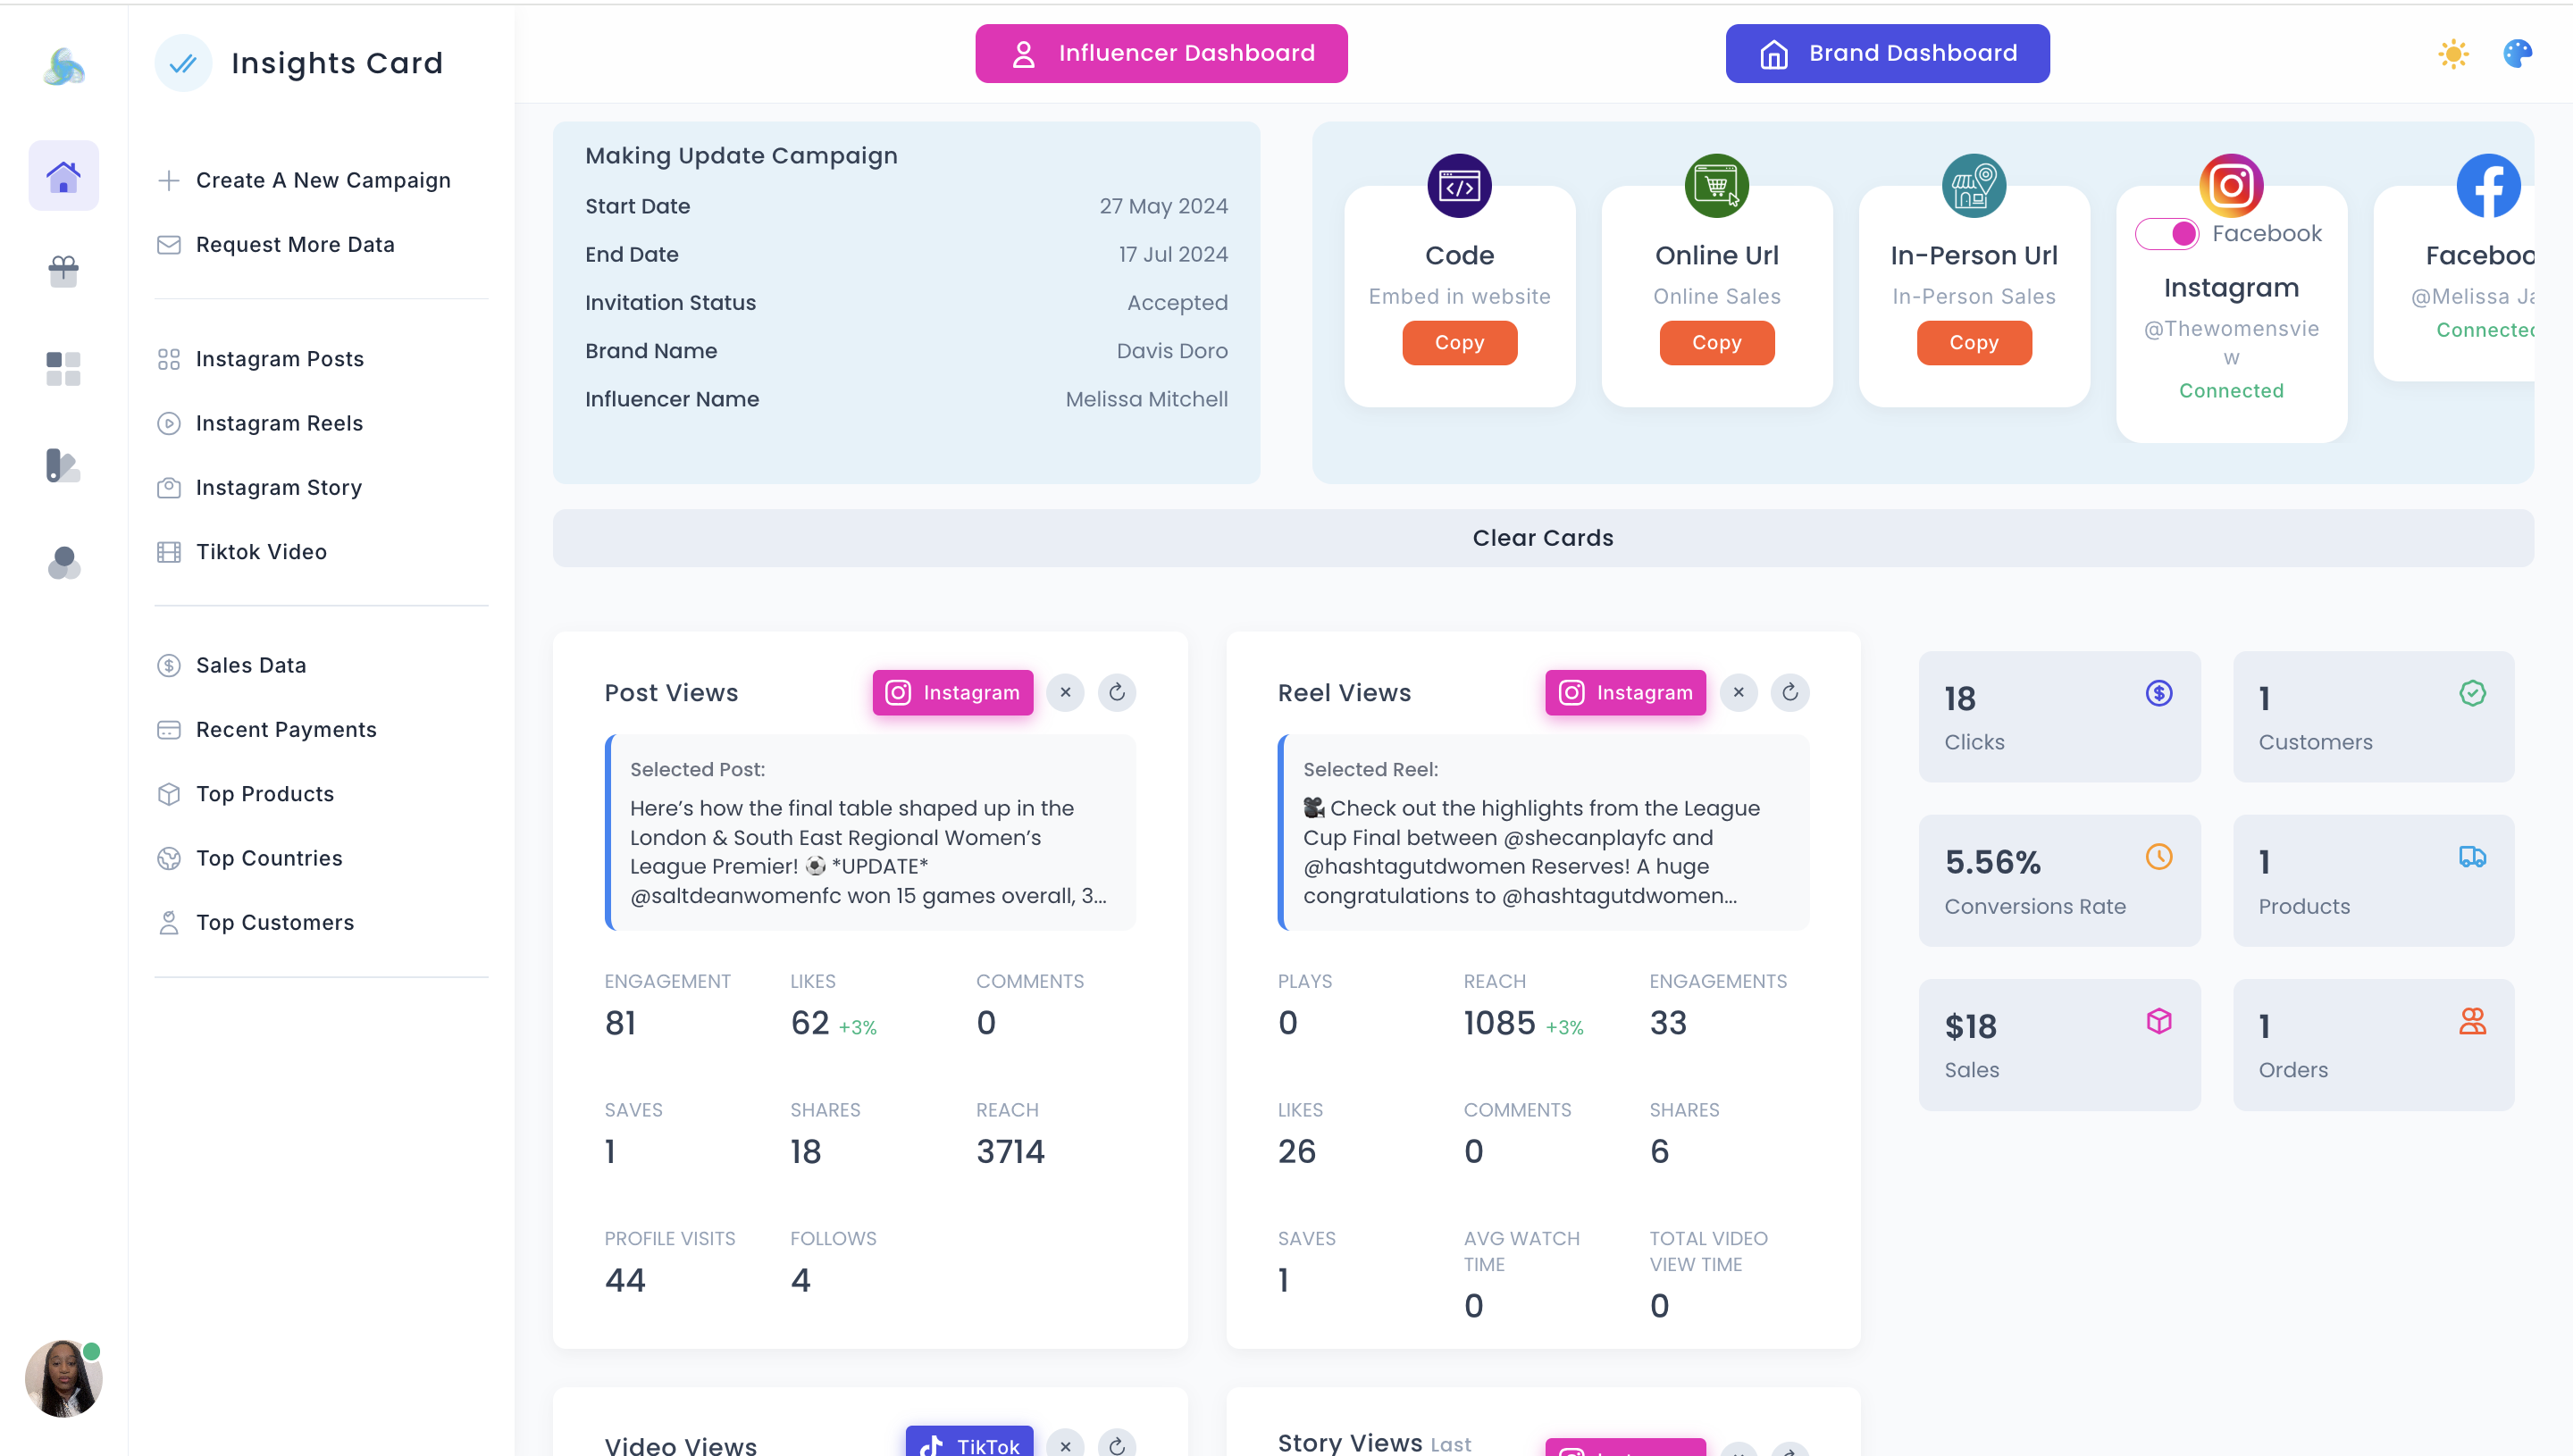Click the Connected status on Instagram card
This screenshot has height=1456, width=2573.
pyautogui.click(x=2231, y=391)
